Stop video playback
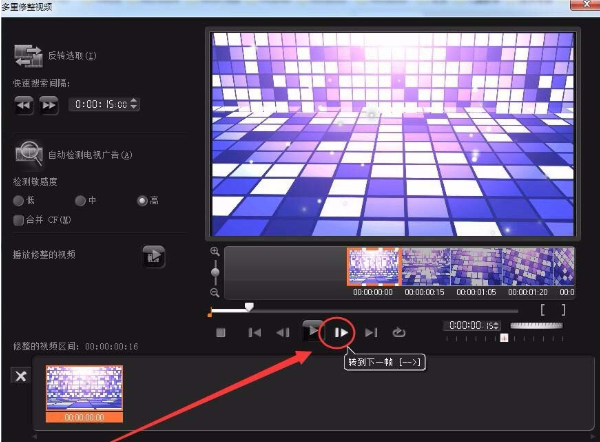 (221, 333)
